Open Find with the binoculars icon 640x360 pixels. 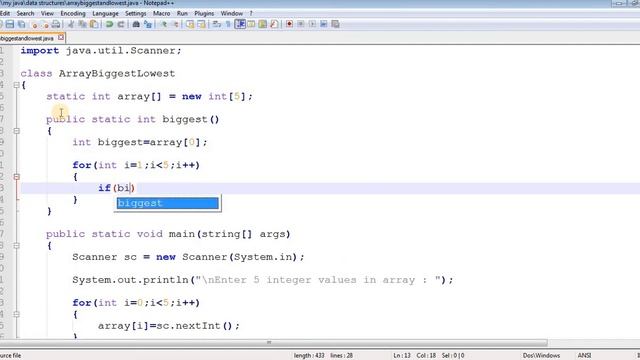click(136, 24)
